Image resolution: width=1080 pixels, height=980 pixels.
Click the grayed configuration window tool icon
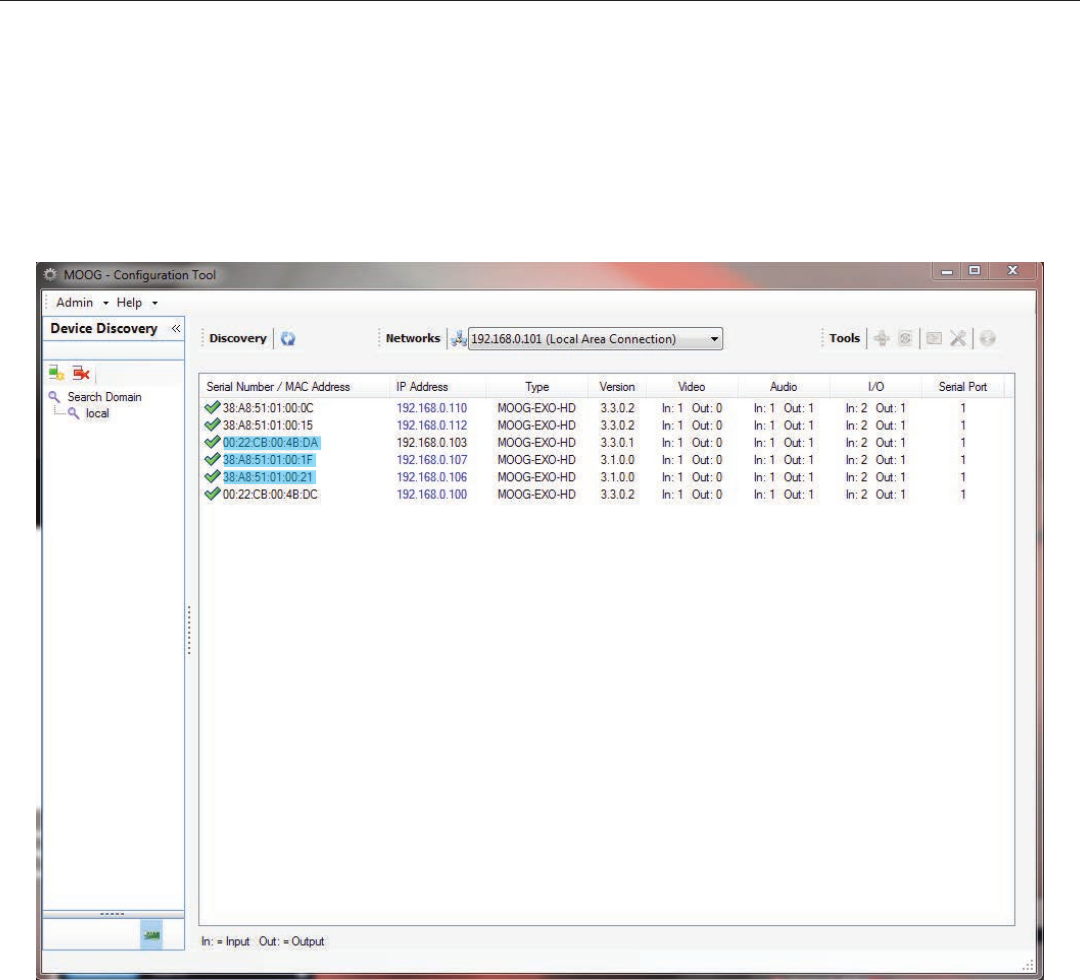[934, 338]
